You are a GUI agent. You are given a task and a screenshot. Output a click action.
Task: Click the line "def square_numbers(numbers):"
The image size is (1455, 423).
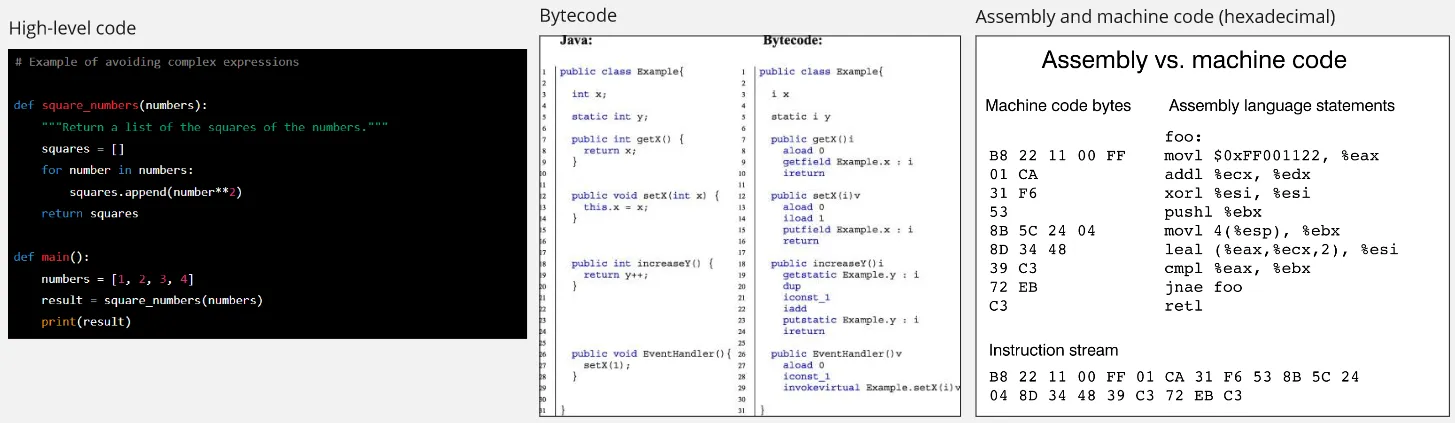pyautogui.click(x=112, y=105)
